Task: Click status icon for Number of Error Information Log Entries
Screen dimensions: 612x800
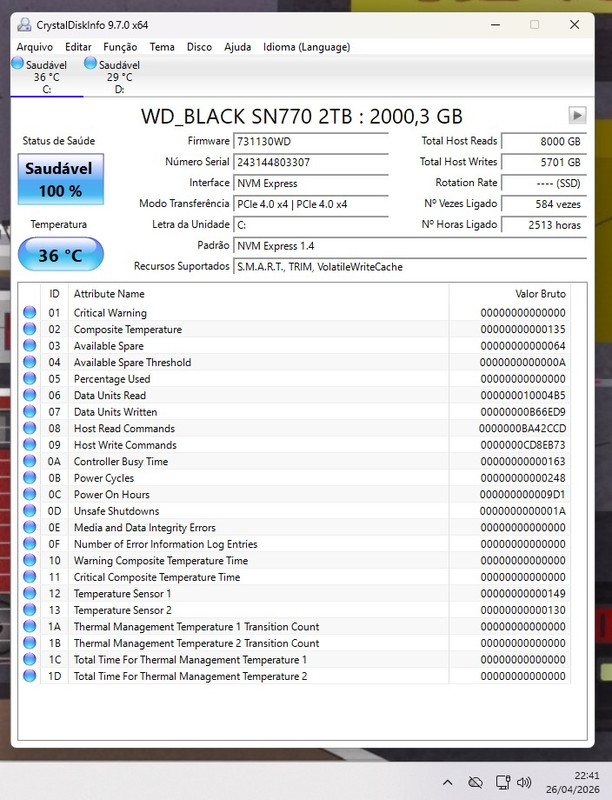Action: [x=30, y=543]
